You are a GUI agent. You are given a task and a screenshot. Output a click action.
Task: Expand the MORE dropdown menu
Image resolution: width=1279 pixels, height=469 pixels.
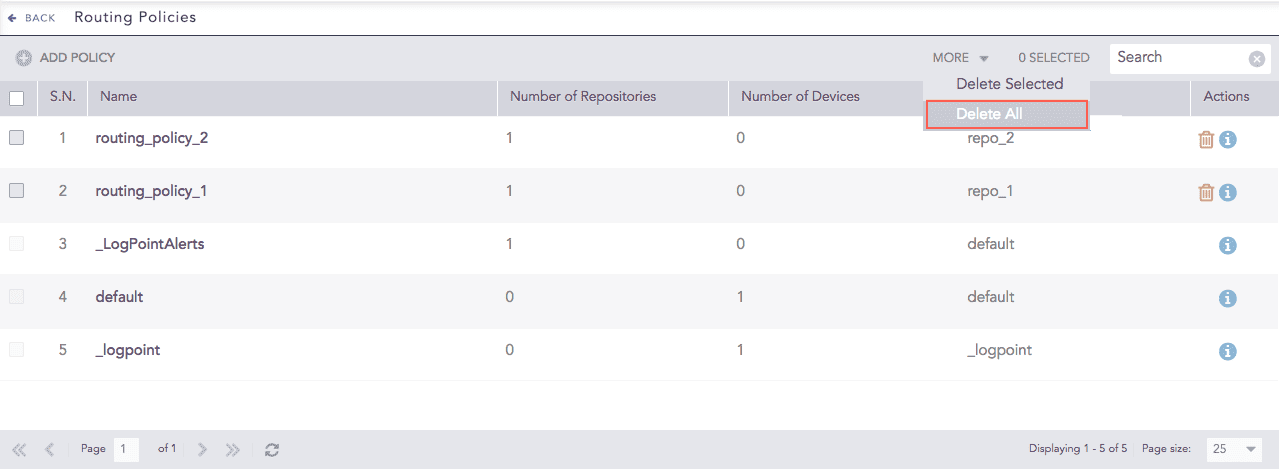point(960,58)
